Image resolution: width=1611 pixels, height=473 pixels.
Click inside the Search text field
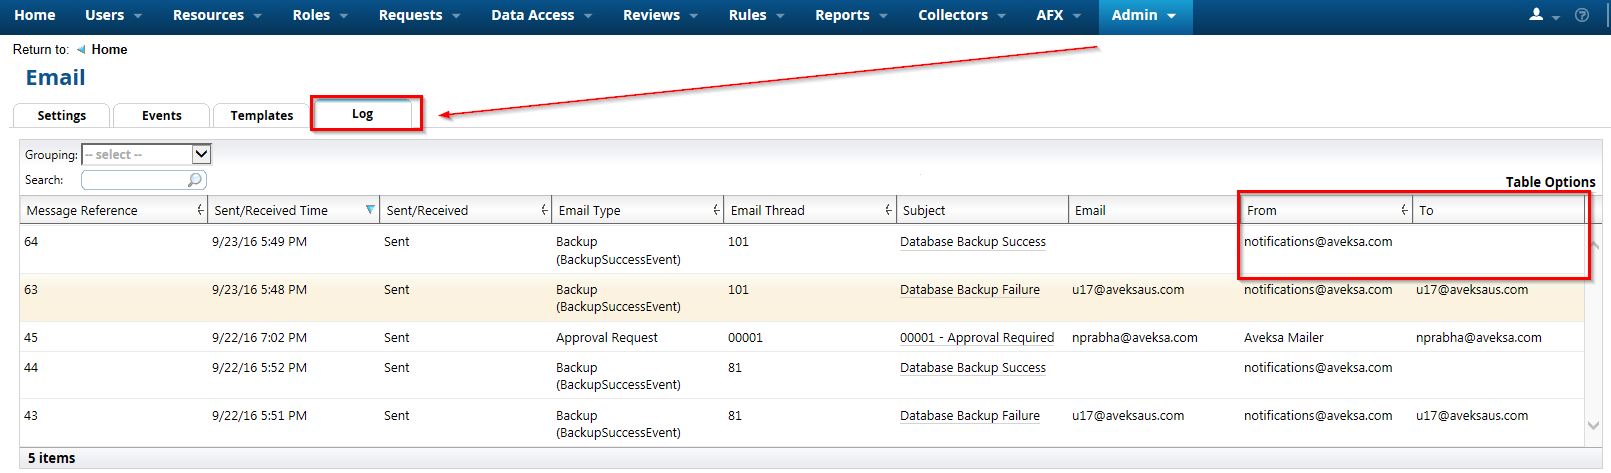(134, 180)
